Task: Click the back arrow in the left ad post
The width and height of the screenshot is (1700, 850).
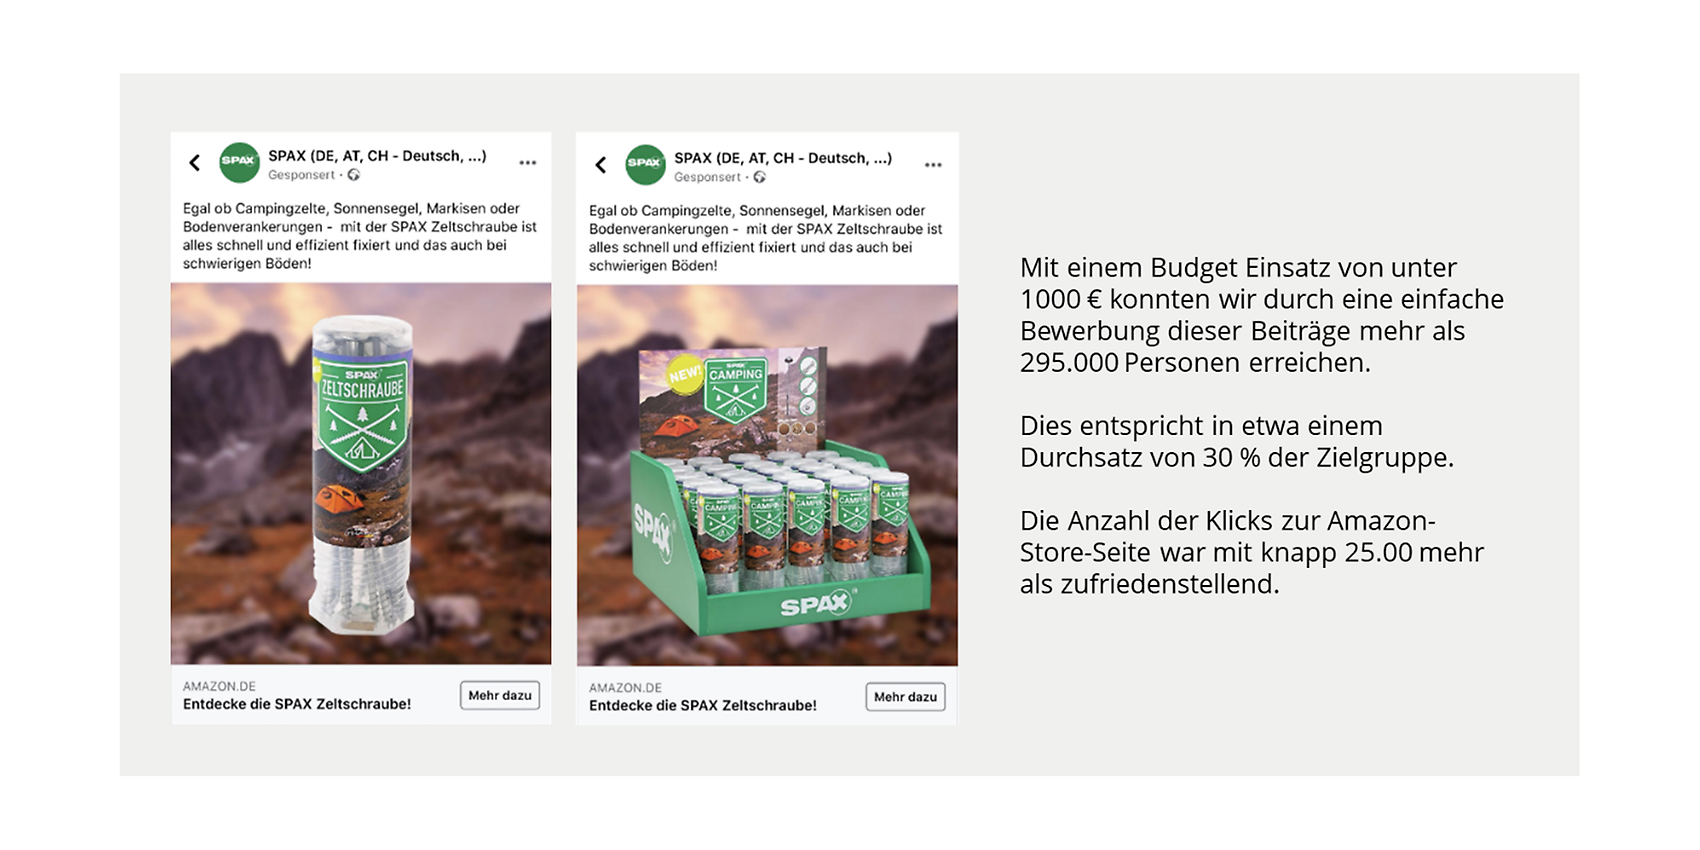Action: (x=195, y=162)
